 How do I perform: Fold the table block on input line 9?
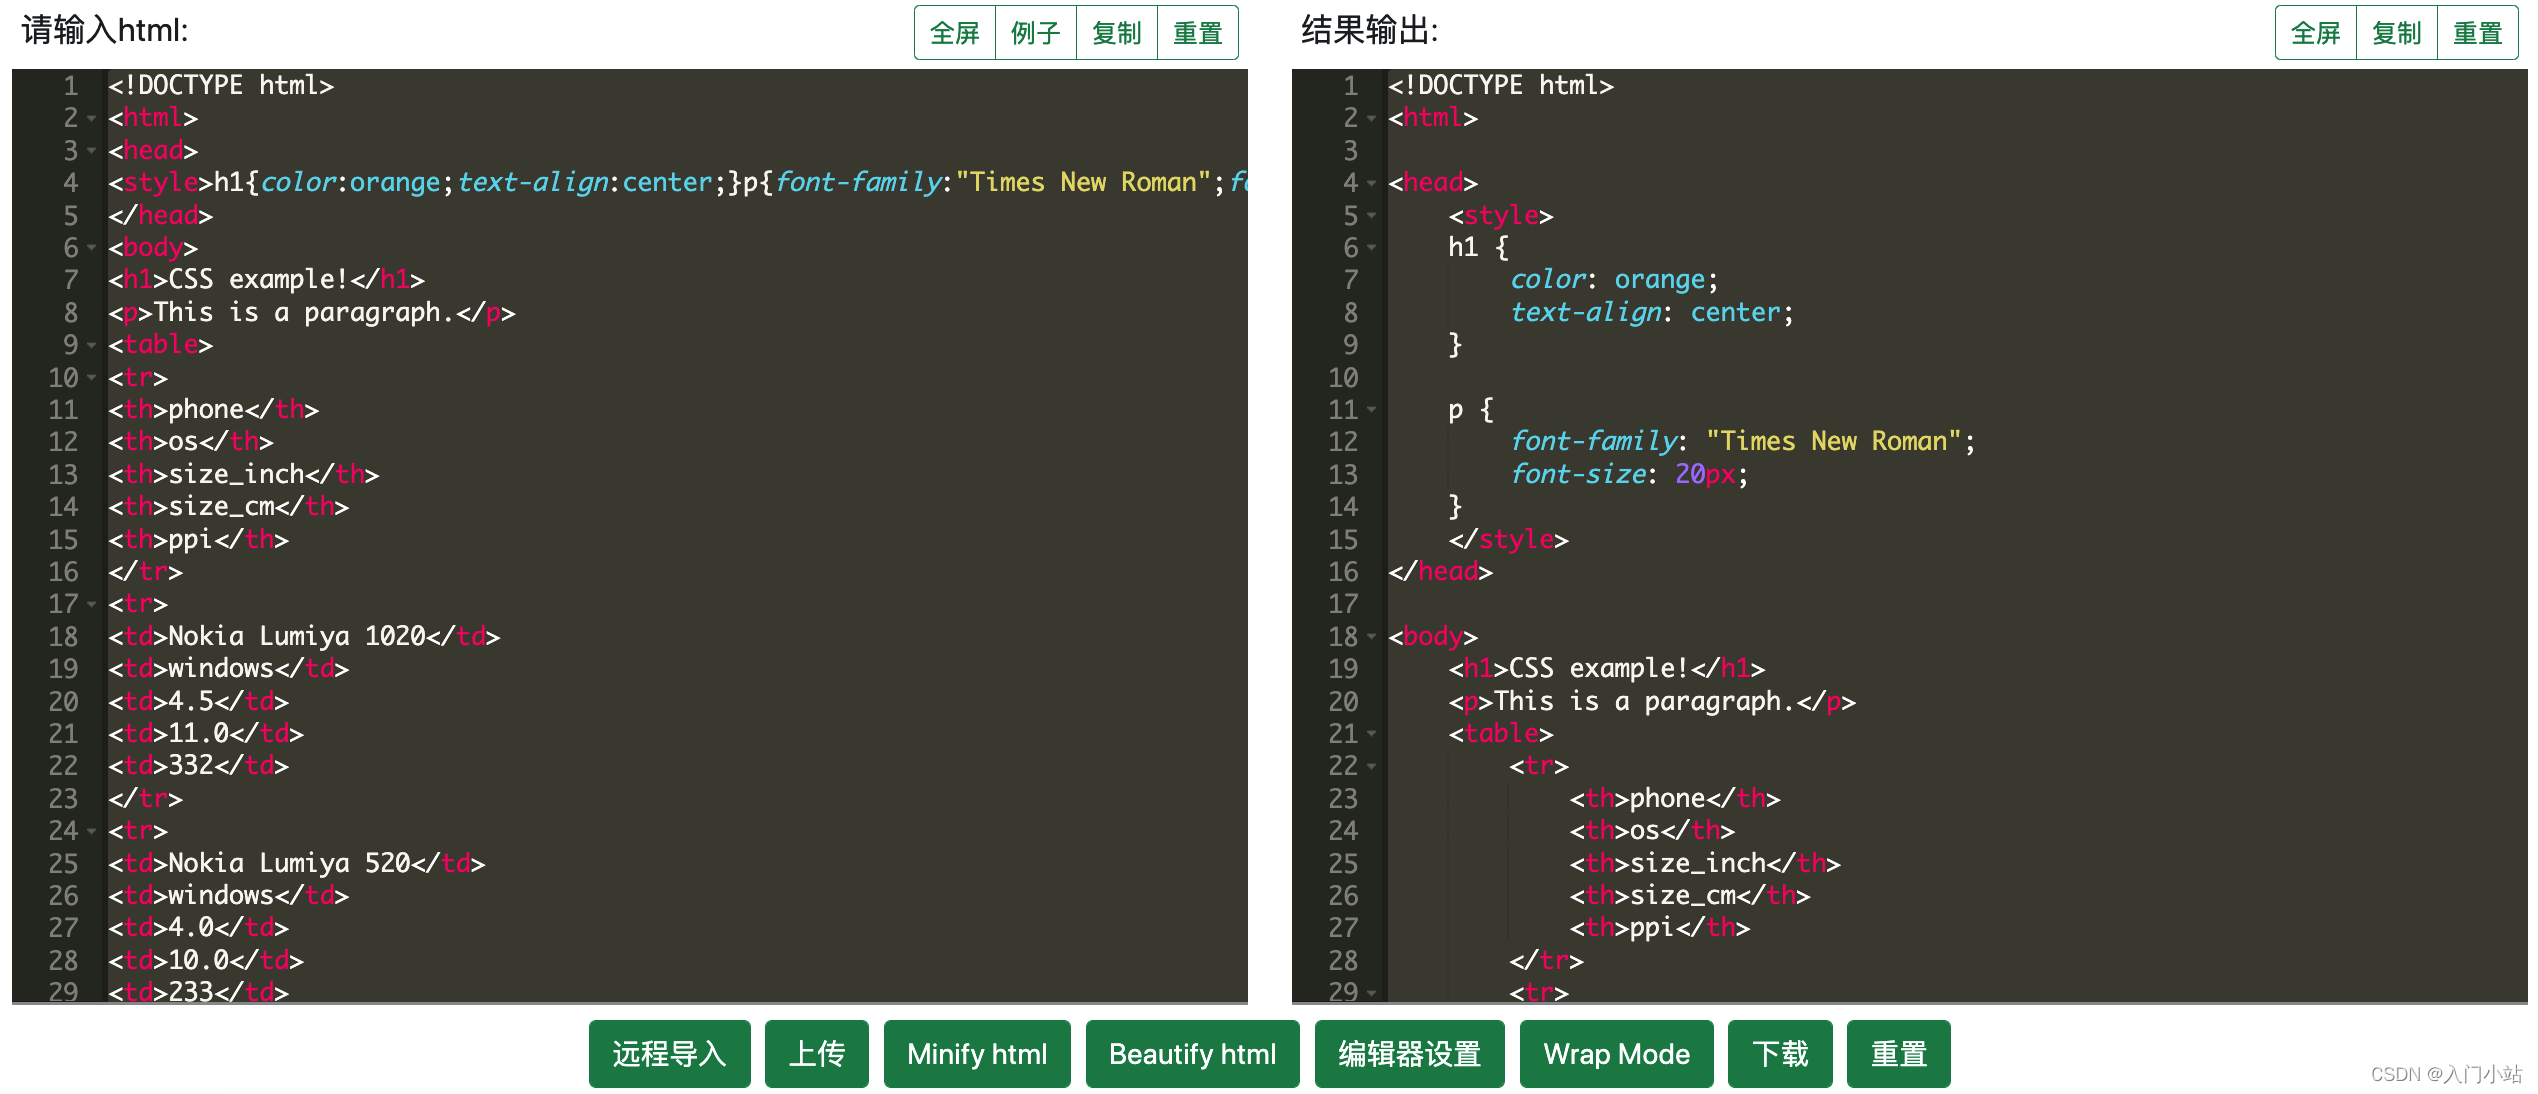[92, 345]
